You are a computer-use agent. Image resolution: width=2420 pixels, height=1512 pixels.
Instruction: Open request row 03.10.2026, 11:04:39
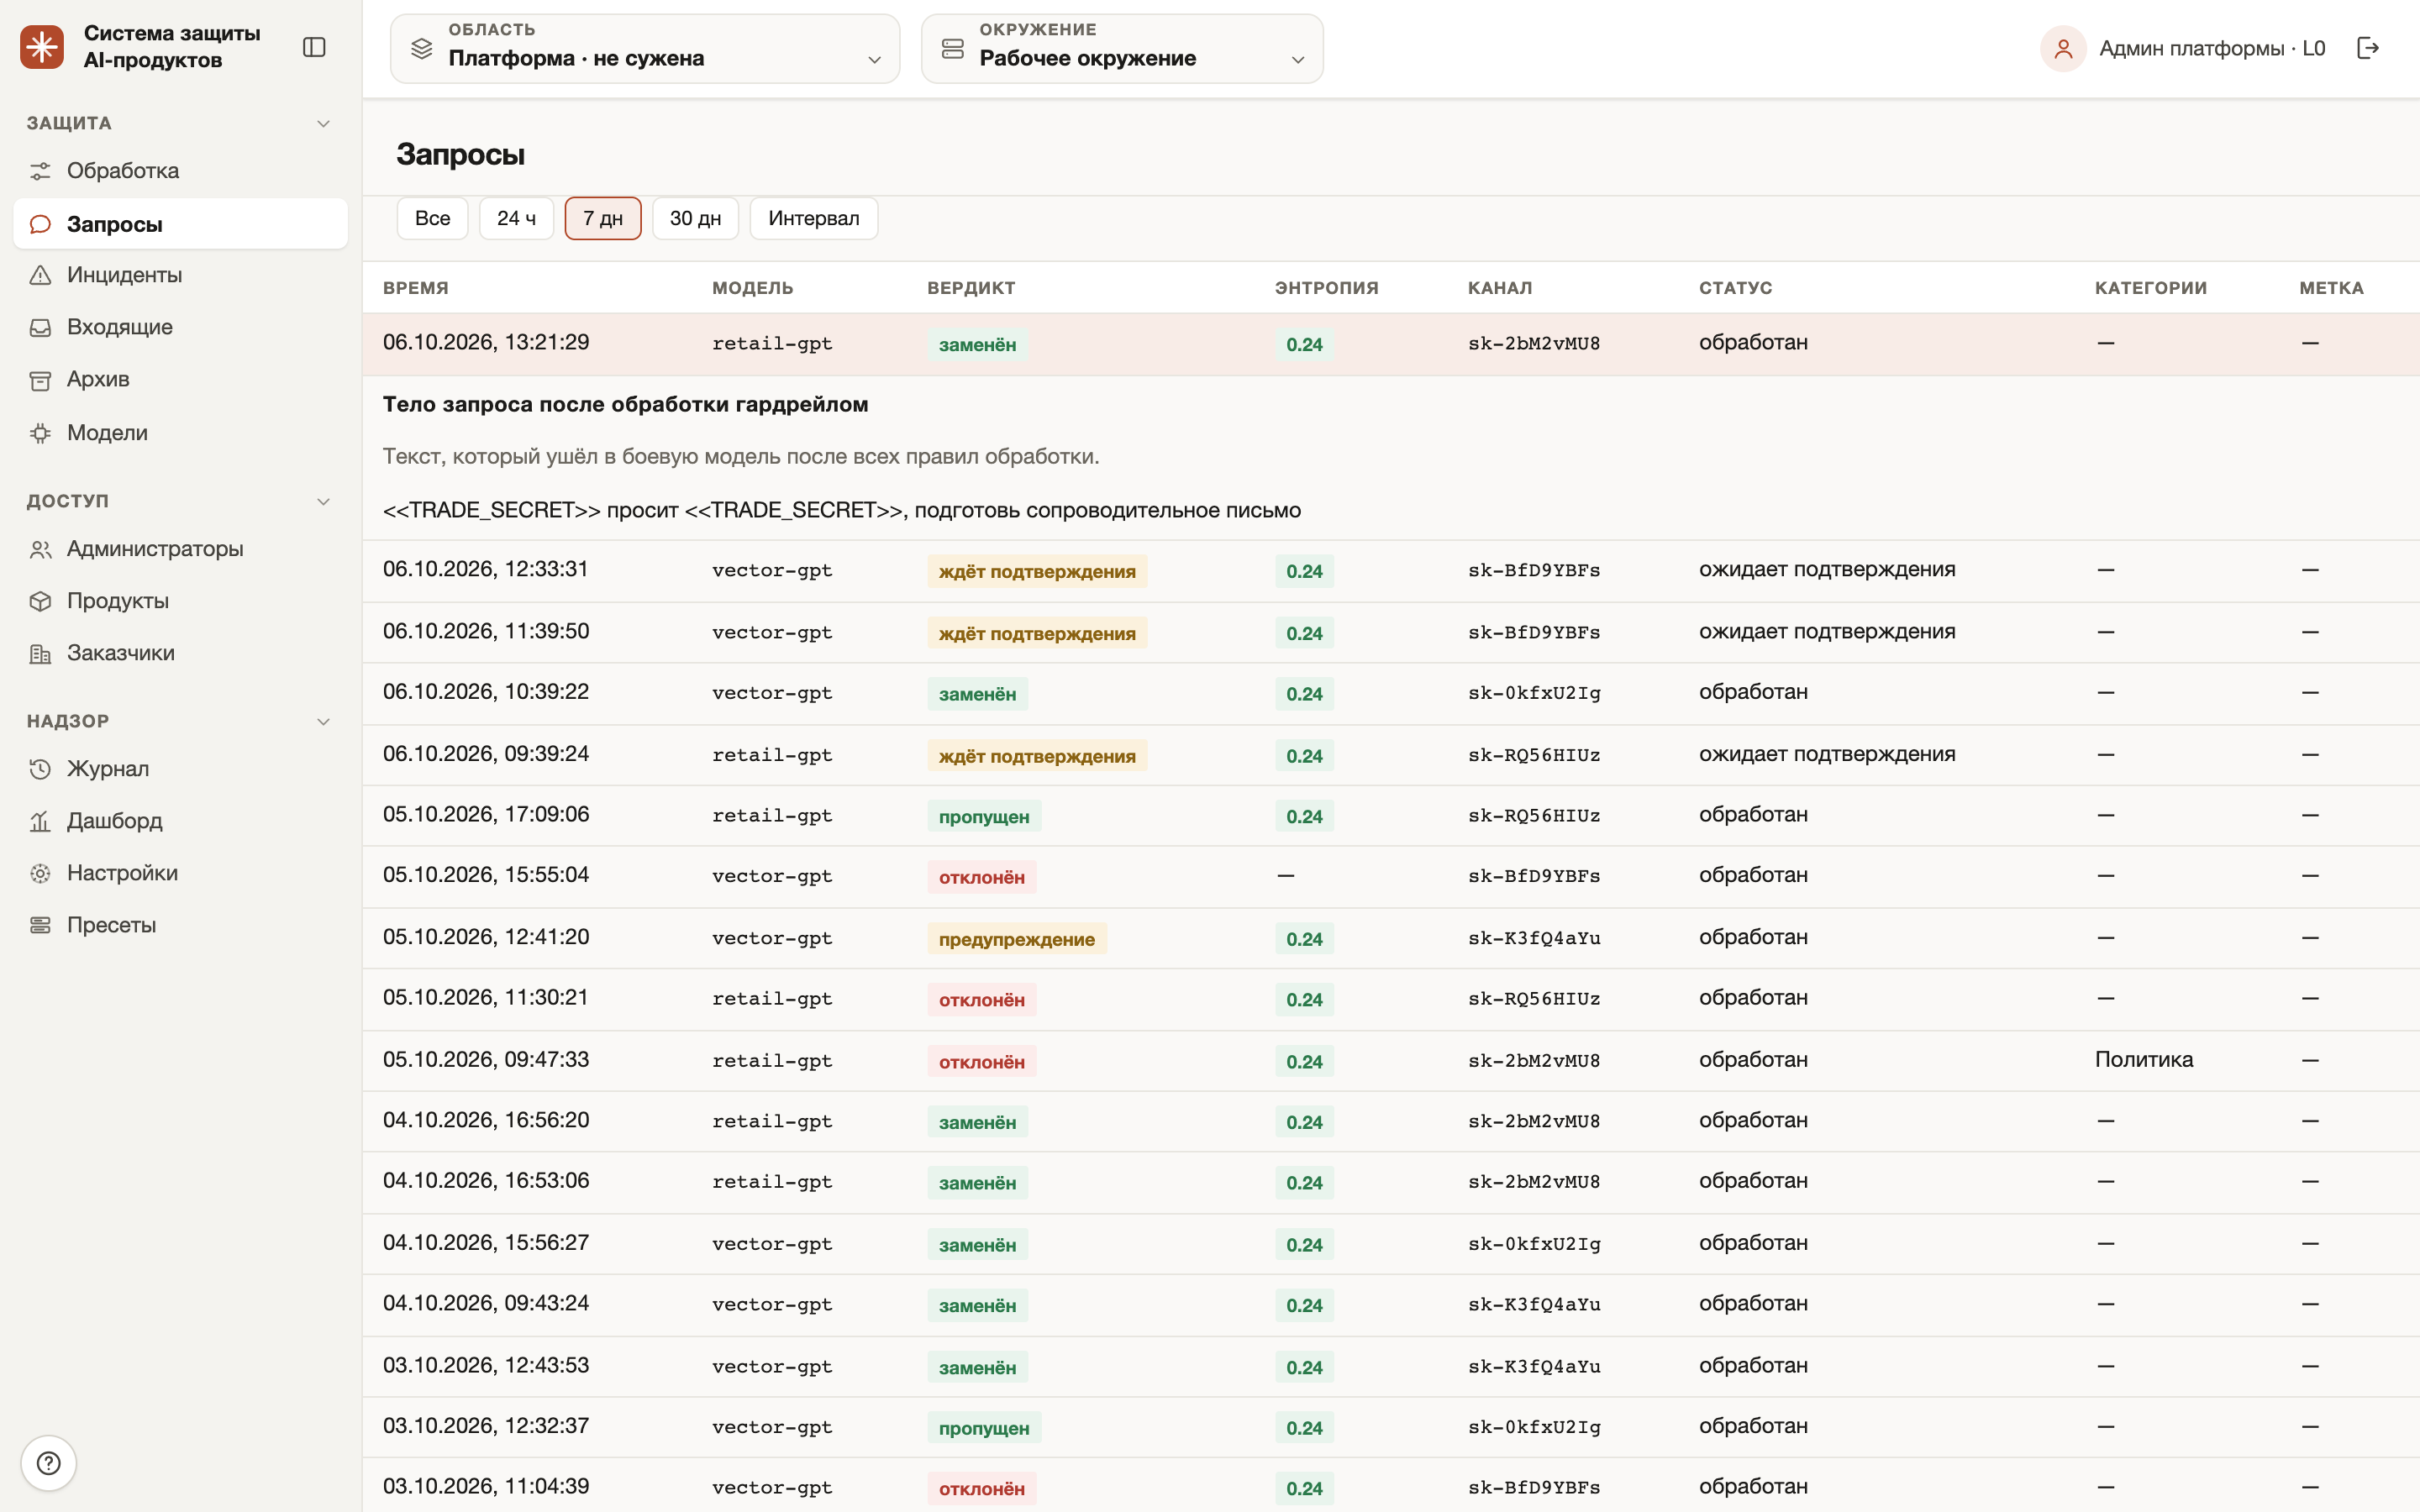click(1391, 1487)
